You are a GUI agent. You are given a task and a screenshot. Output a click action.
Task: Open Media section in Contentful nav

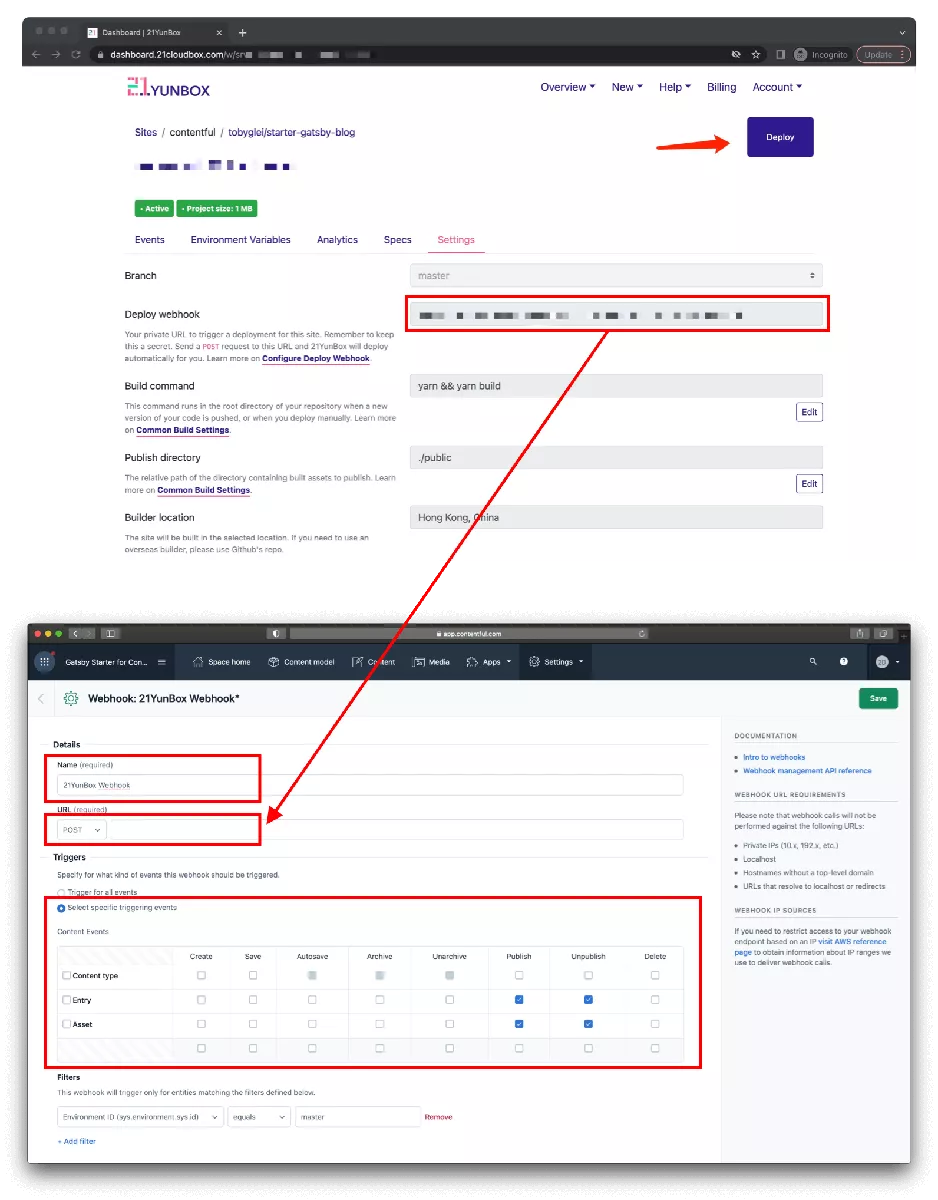coord(433,662)
